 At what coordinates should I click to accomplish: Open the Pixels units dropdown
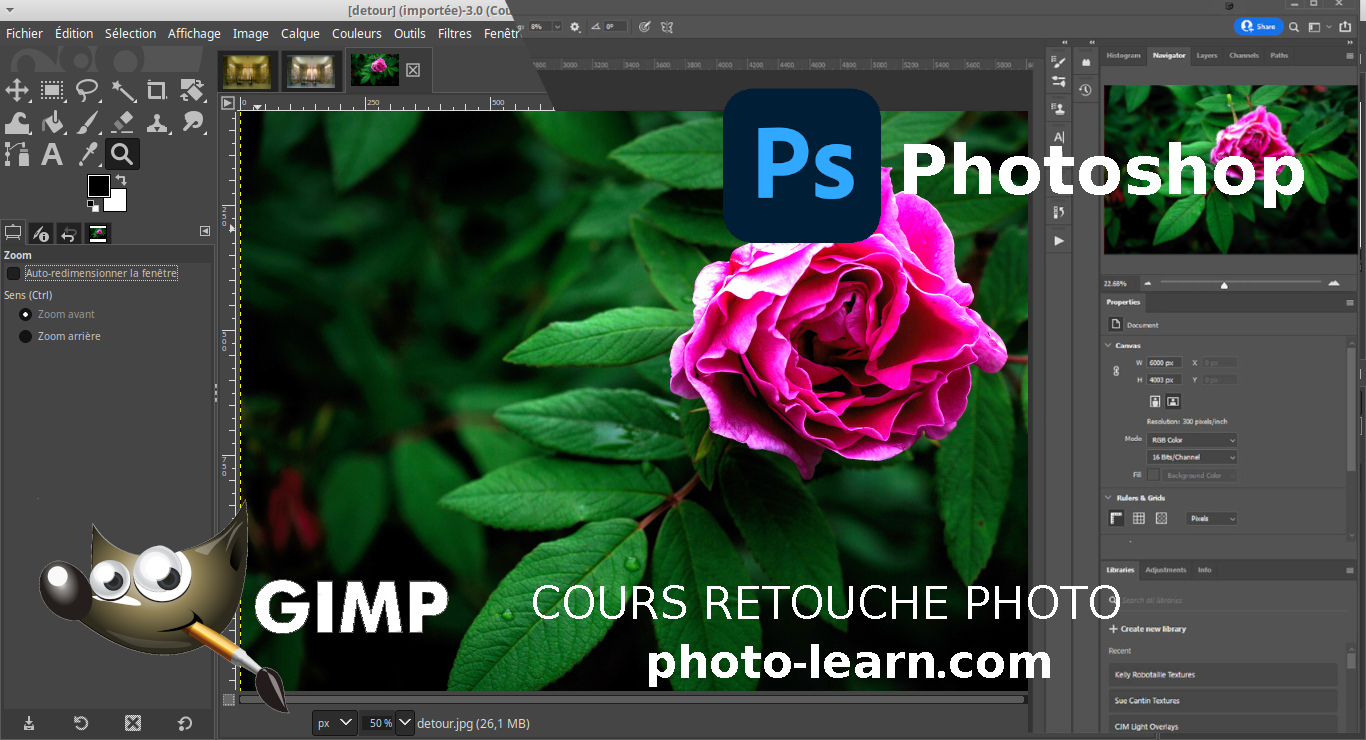[x=1211, y=519]
